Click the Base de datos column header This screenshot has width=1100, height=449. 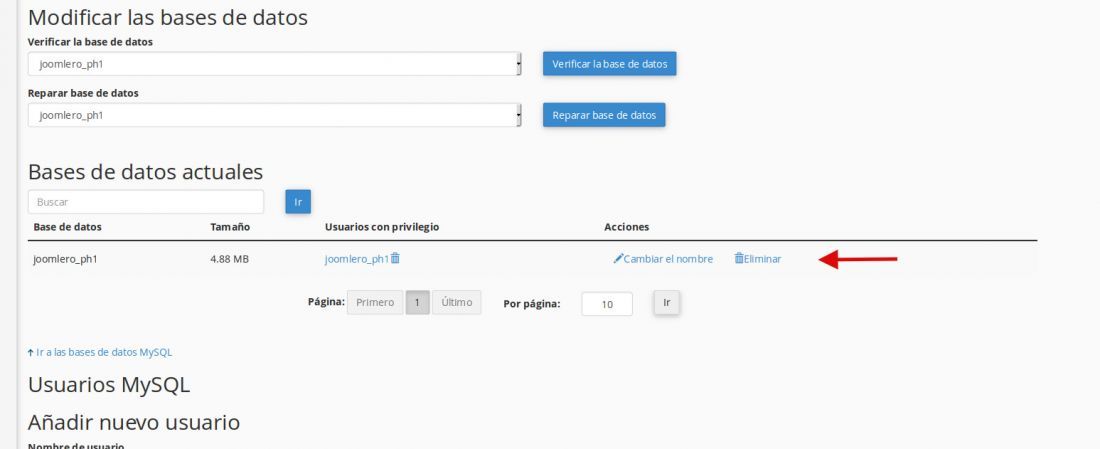click(67, 227)
